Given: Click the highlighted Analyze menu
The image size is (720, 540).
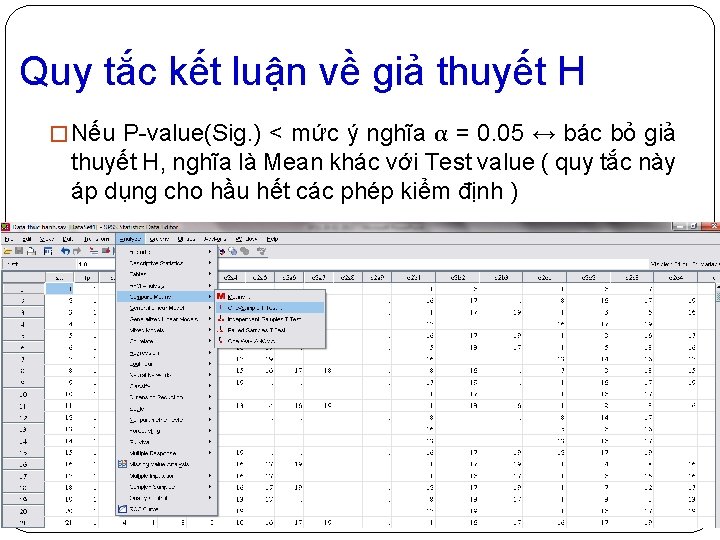Looking at the screenshot, I should (x=130, y=239).
